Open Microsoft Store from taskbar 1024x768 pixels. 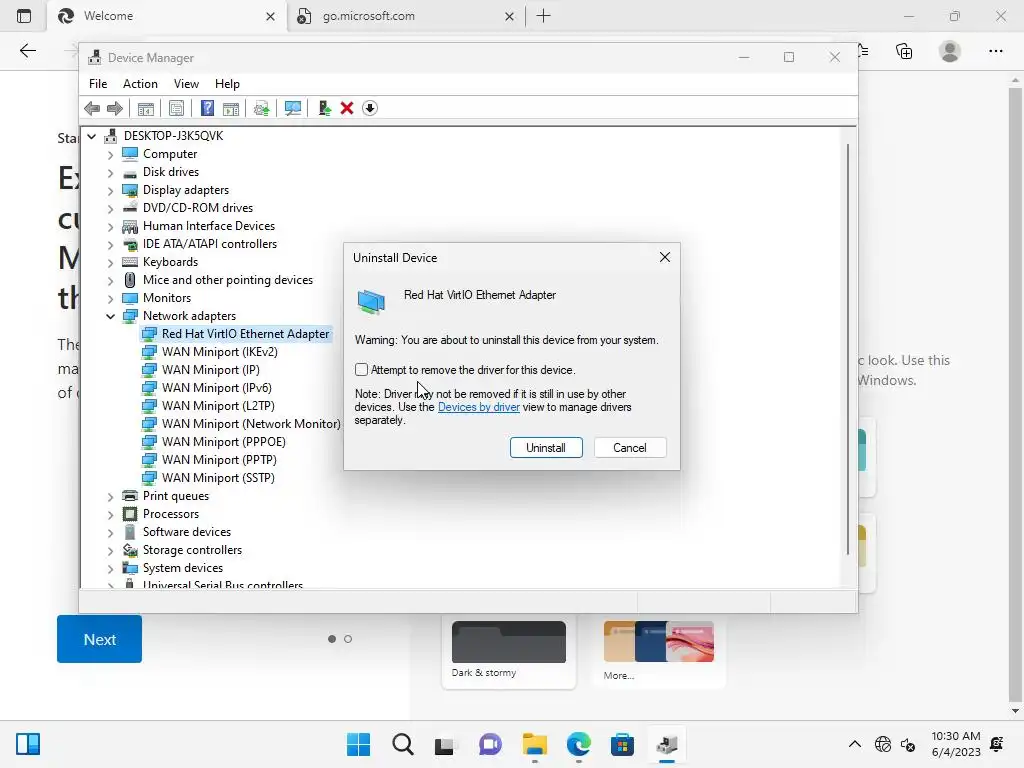tap(622, 744)
